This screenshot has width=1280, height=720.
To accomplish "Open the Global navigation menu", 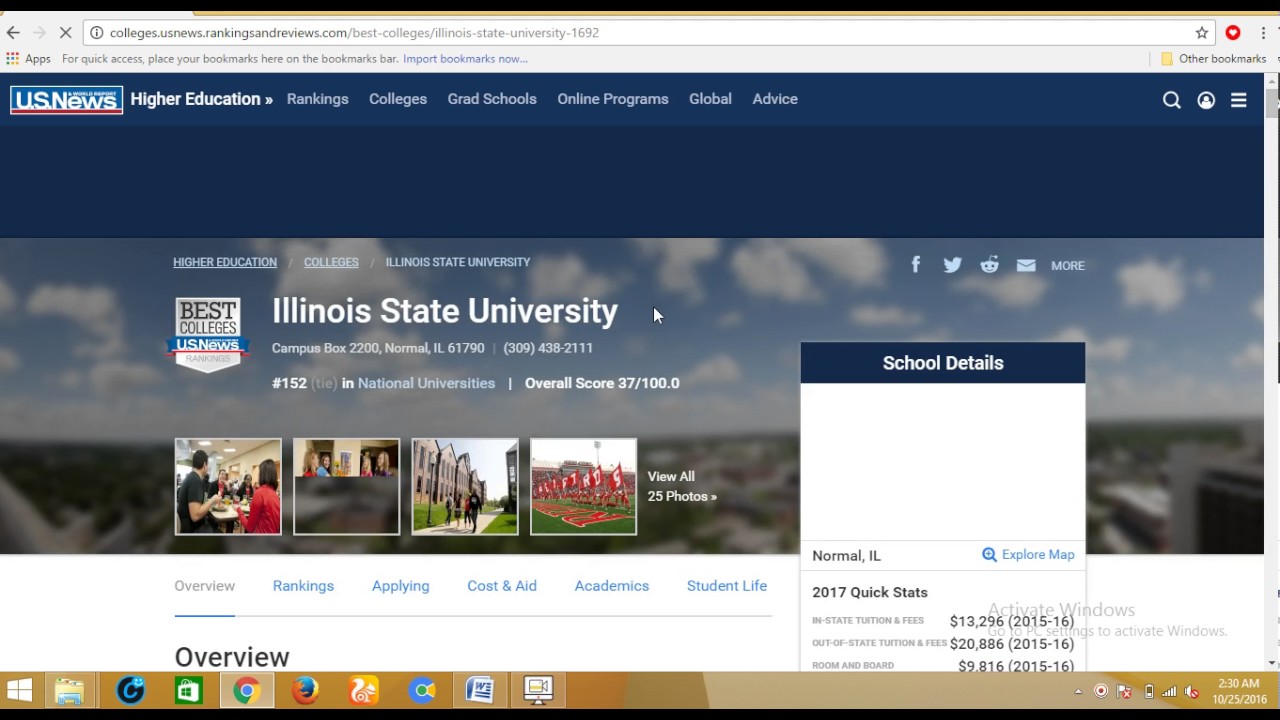I will coord(710,99).
